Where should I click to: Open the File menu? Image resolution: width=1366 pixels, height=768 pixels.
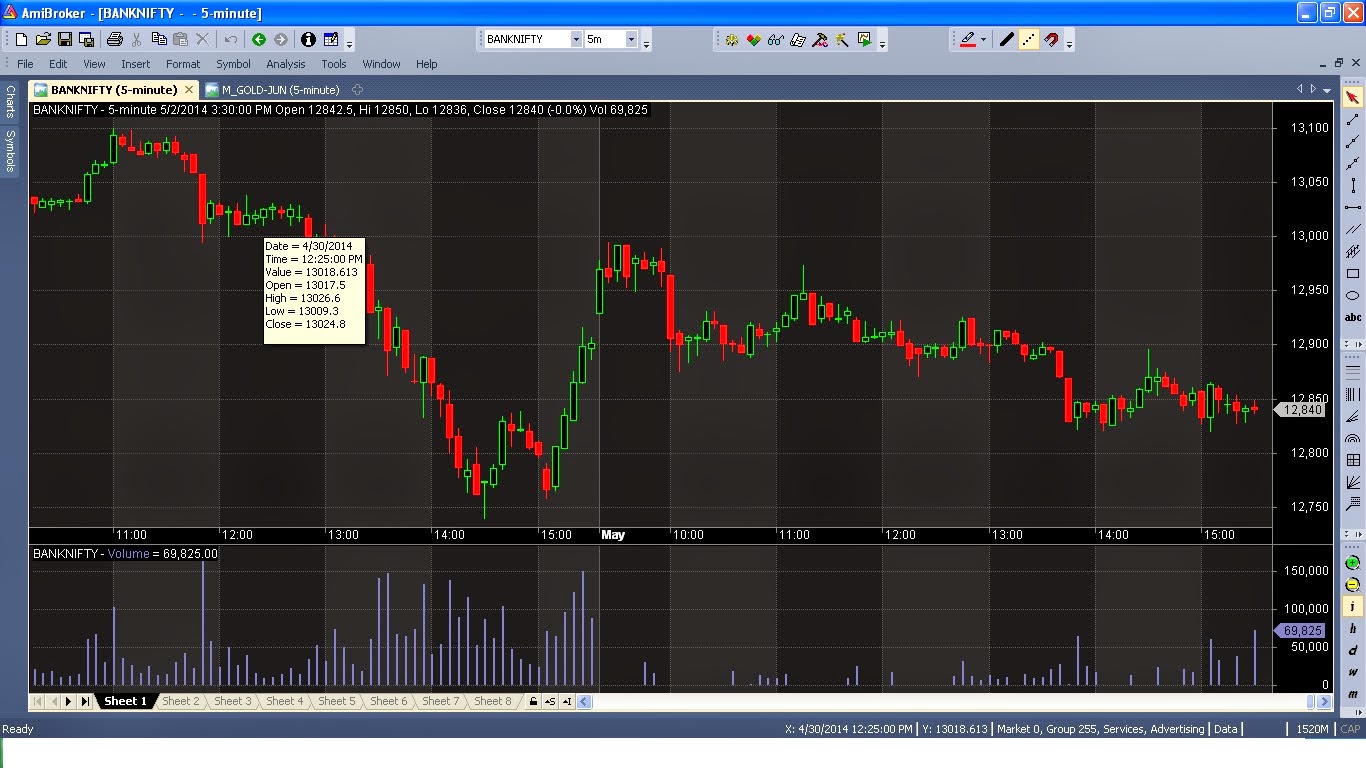[25, 64]
